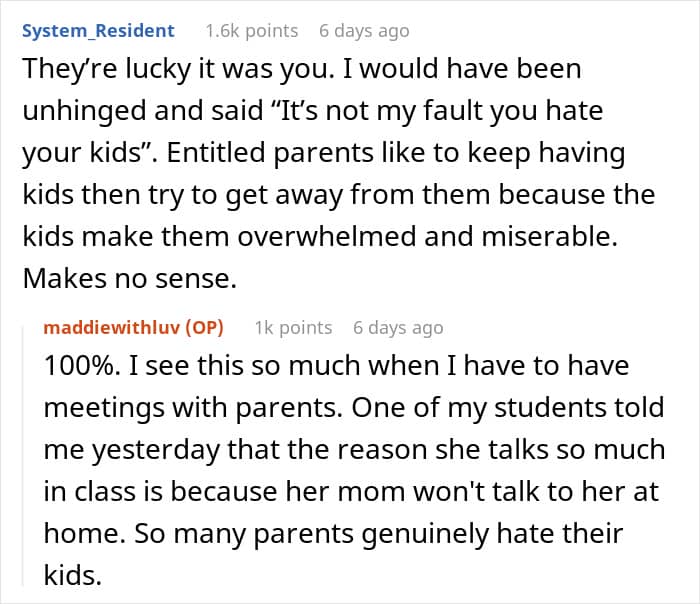Click the reply's "6 days ago" timestamp
700x604 pixels.
(x=398, y=327)
